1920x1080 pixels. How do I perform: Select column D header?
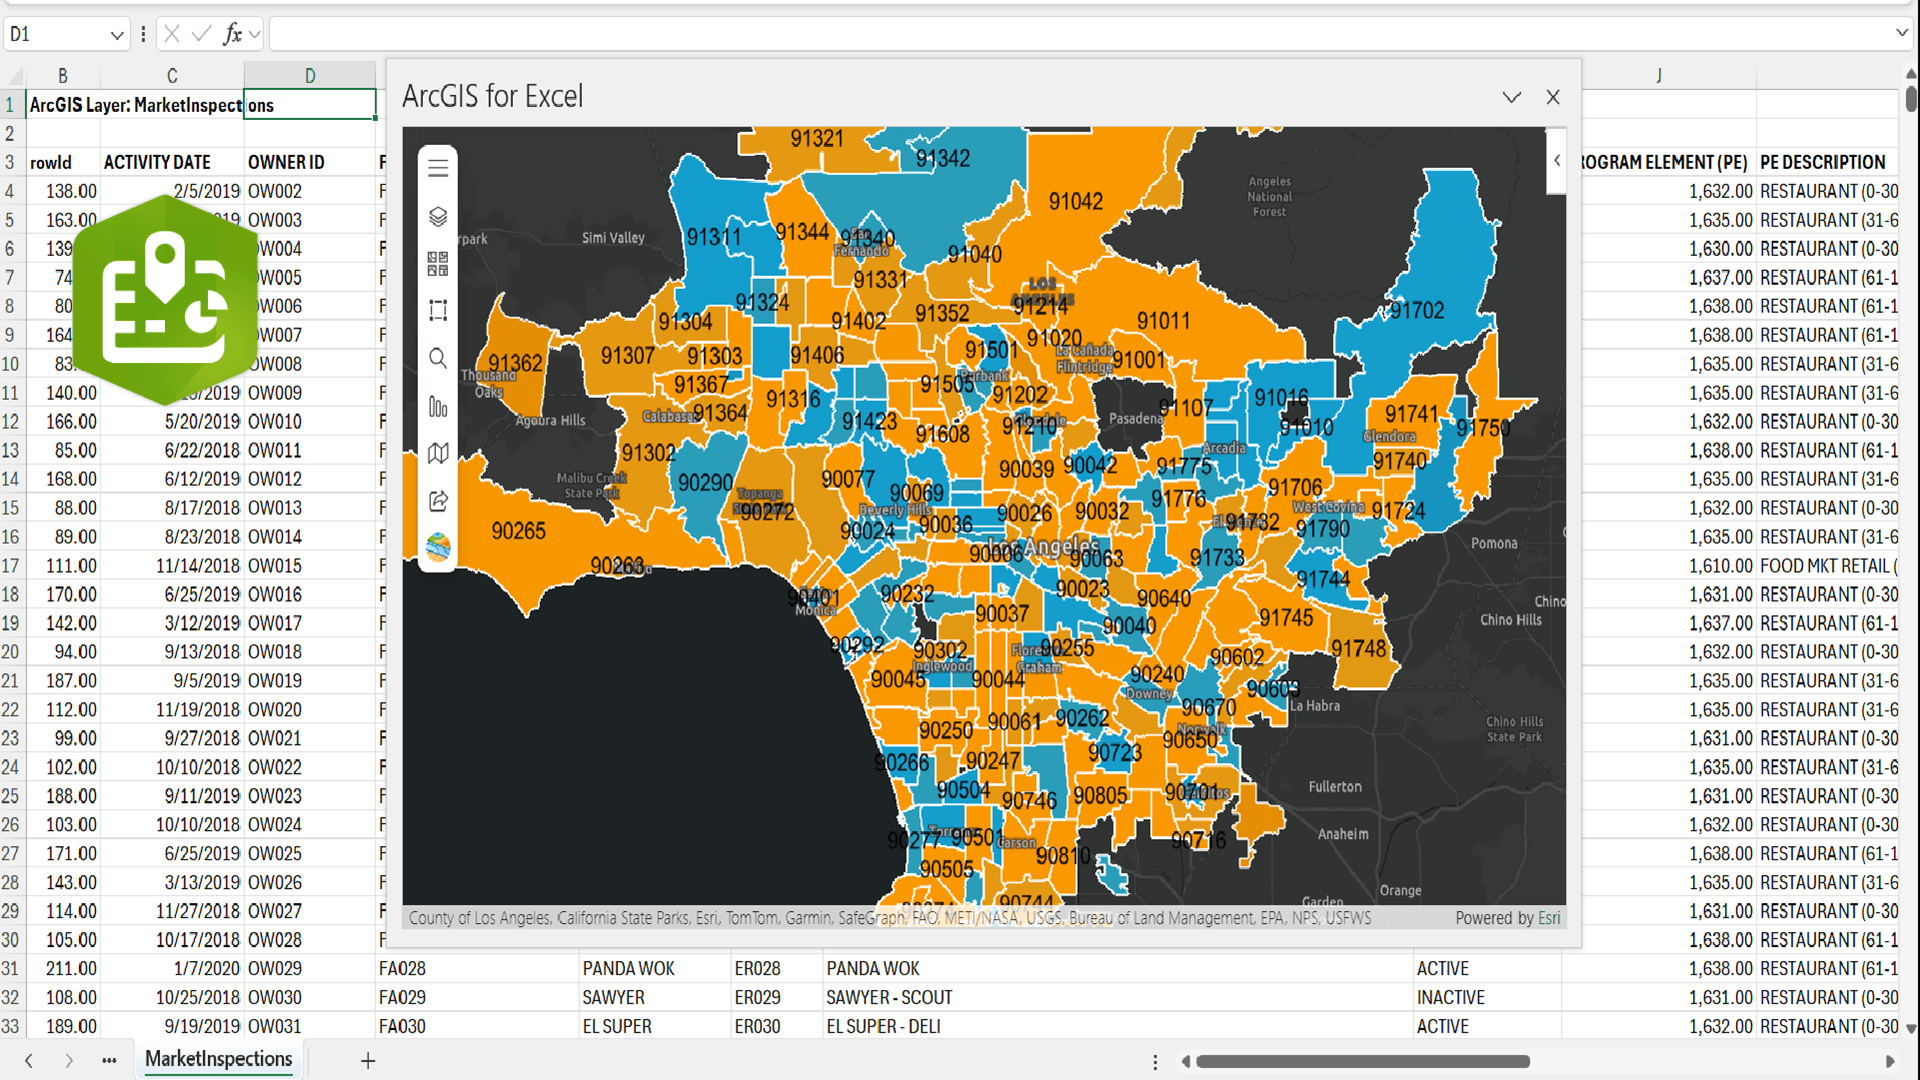pyautogui.click(x=310, y=76)
